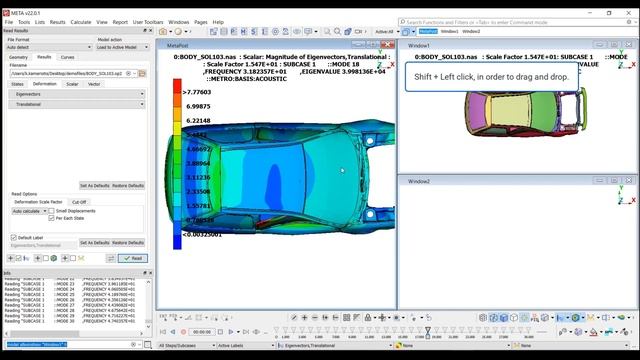Open the Windows menu

pos(179,22)
